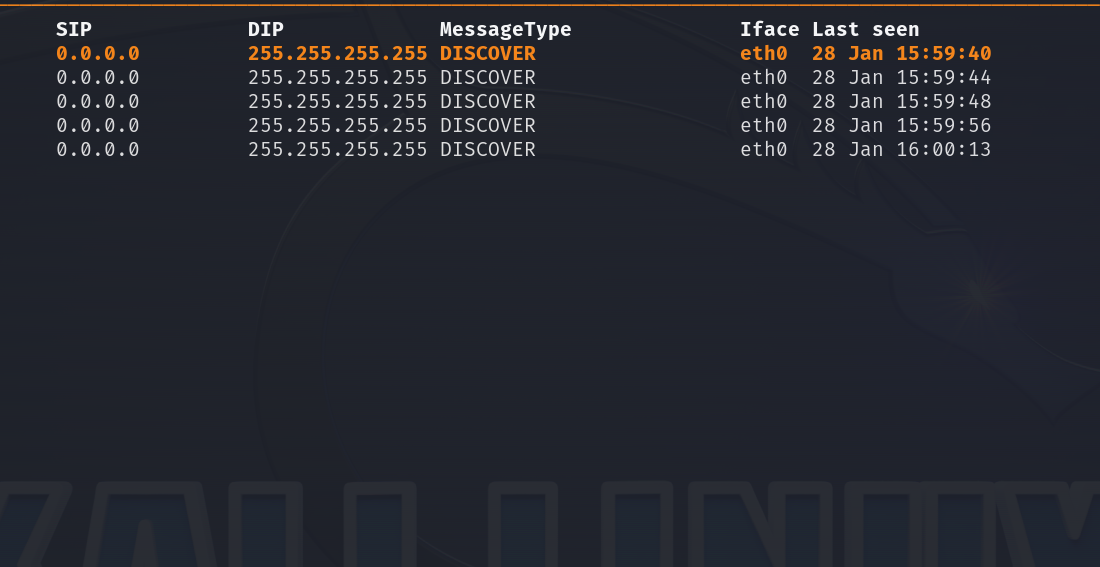Click the orange highlighted DISCOVER message type
The height and width of the screenshot is (567, 1100).
[x=487, y=54]
